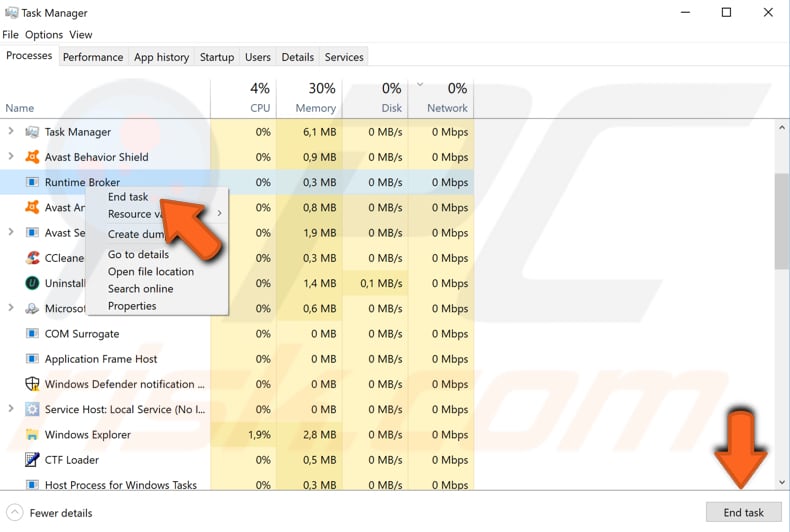Minimize the Task Manager window
The height and width of the screenshot is (532, 790).
pos(685,12)
